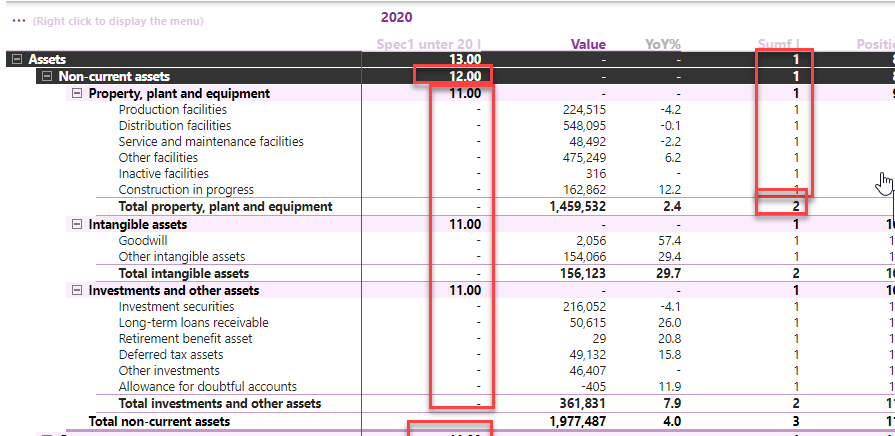Collapse the Non-current assets group
Image resolution: width=895 pixels, height=436 pixels.
(47, 76)
